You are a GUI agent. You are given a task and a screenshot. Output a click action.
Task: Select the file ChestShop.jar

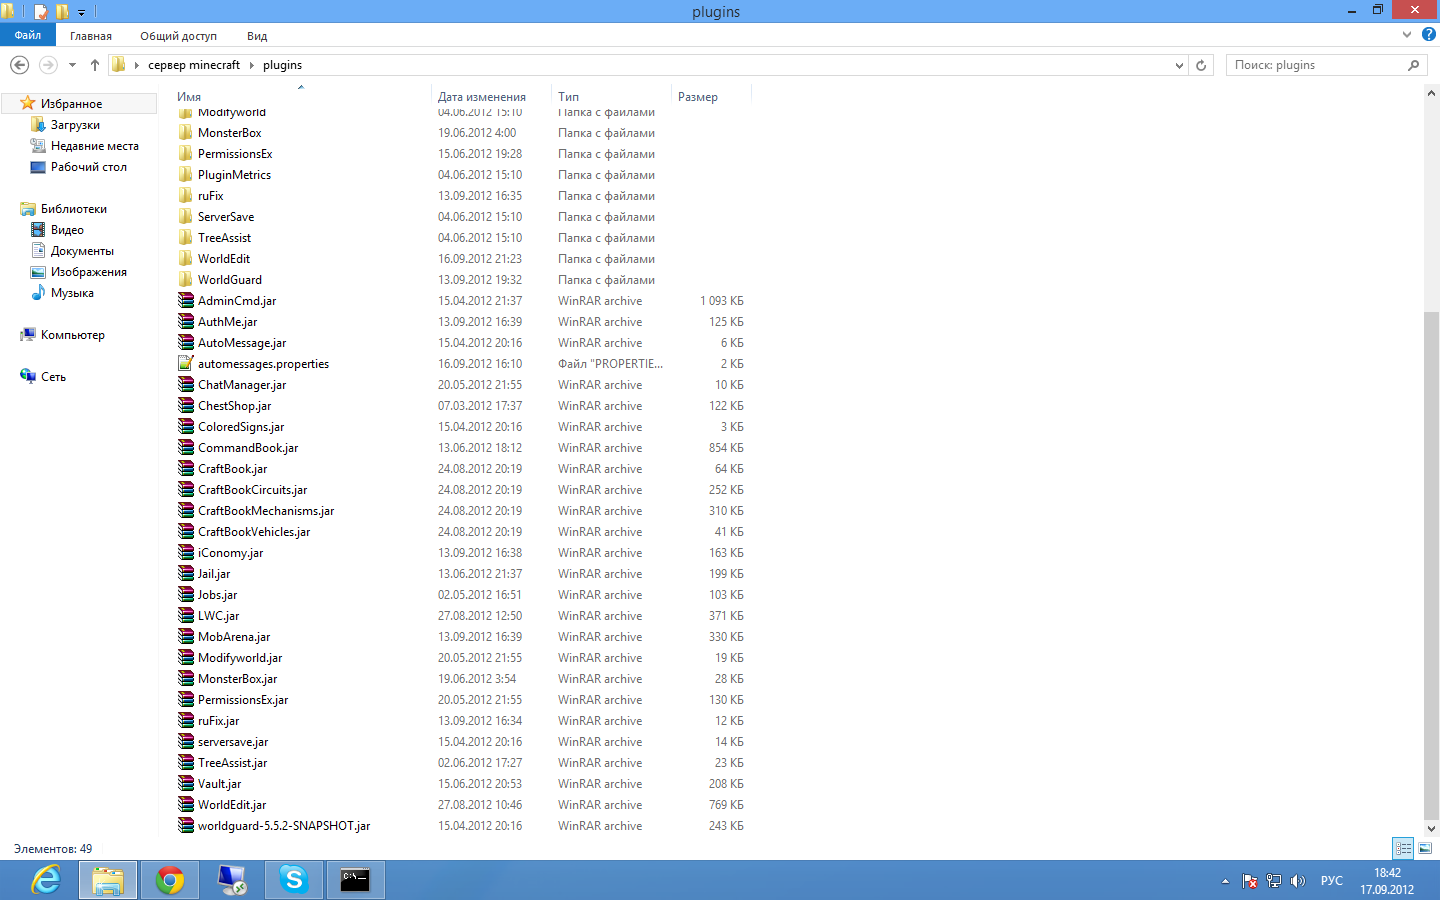pos(234,406)
